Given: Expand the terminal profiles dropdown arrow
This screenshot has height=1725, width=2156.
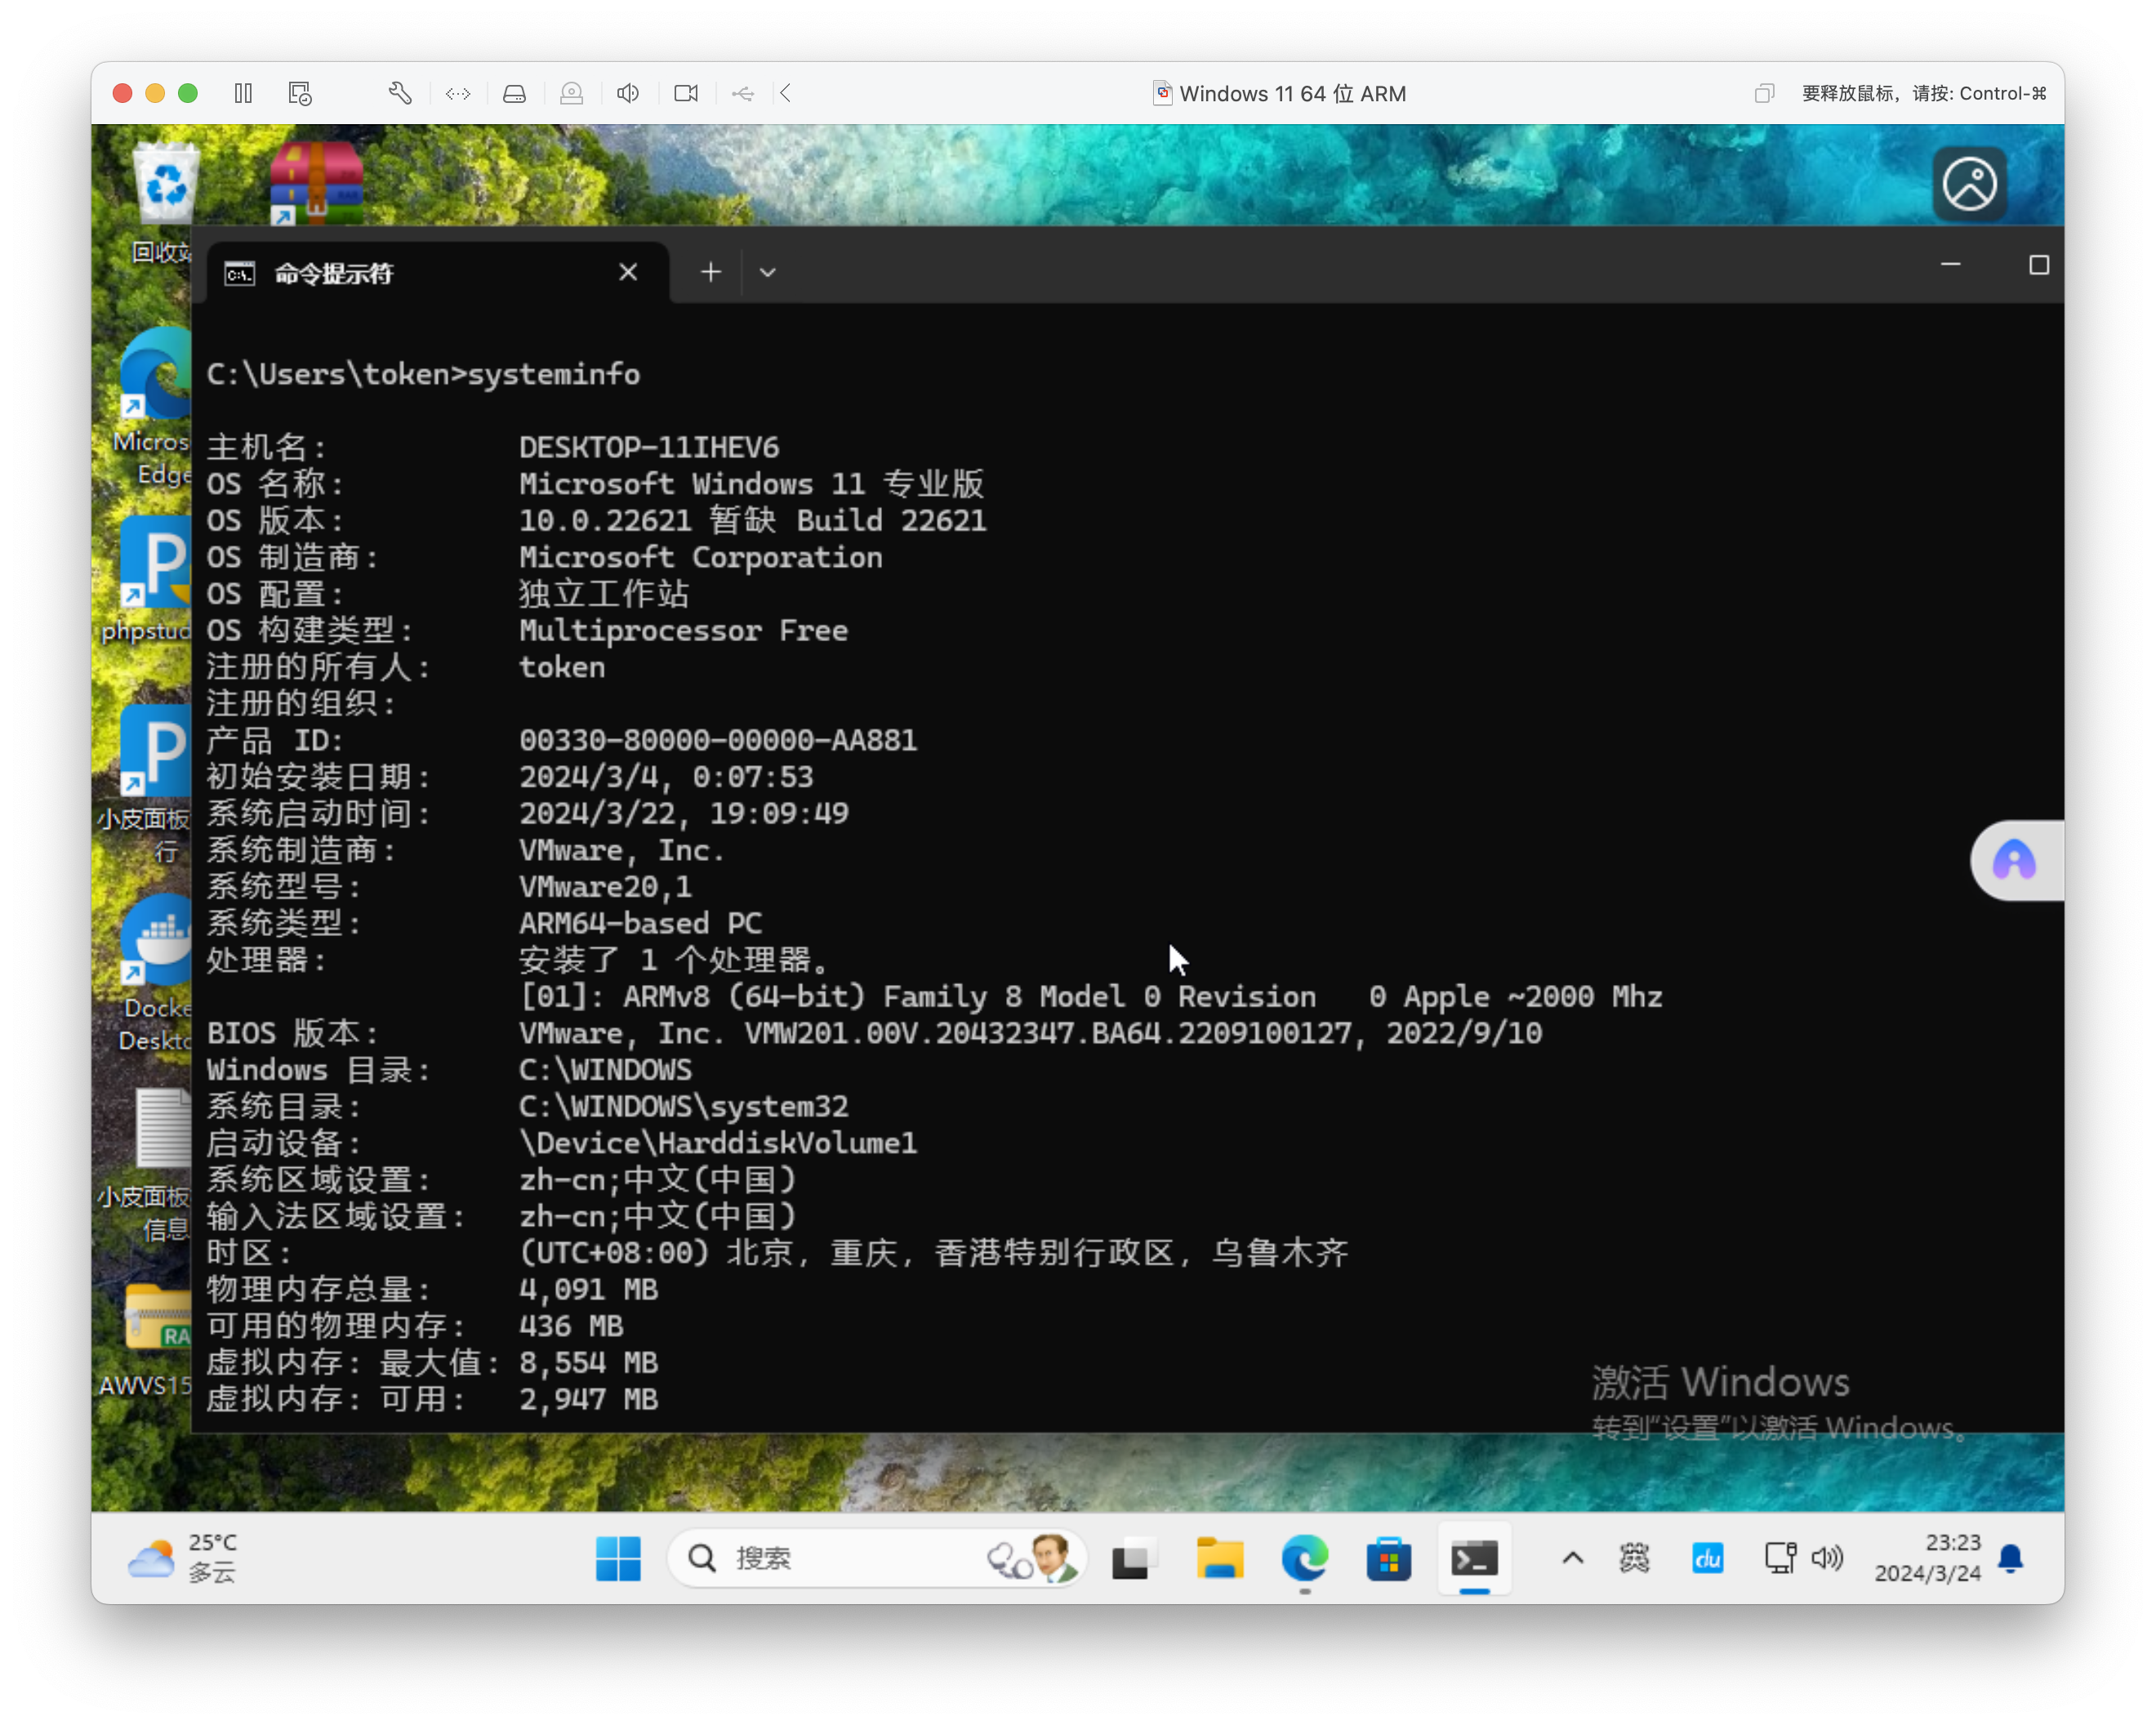Looking at the screenshot, I should click(767, 272).
